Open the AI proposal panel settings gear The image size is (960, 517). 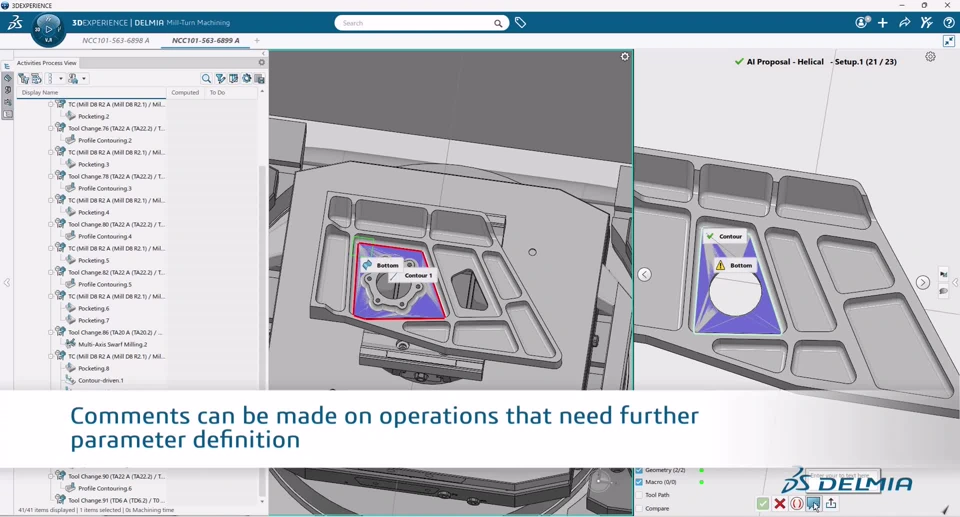(930, 56)
